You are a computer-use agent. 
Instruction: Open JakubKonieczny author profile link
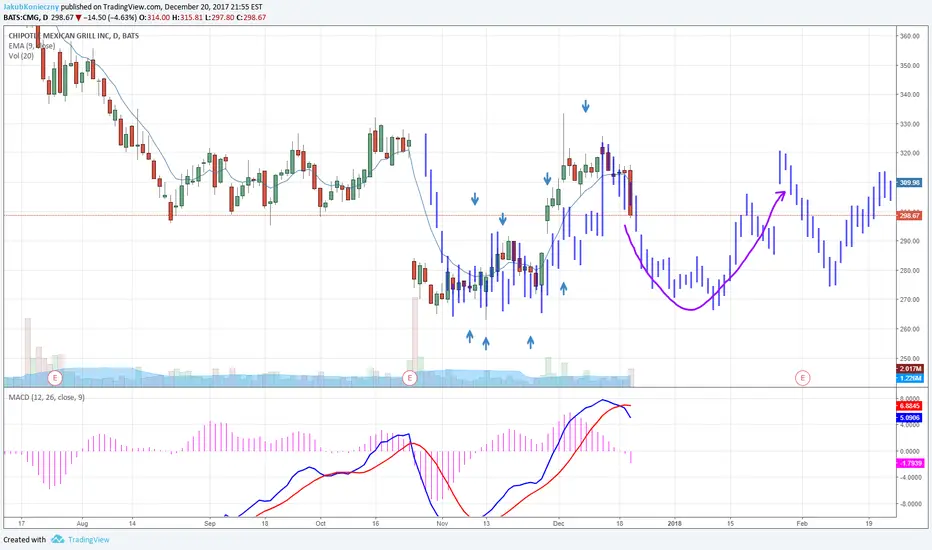[31, 7]
